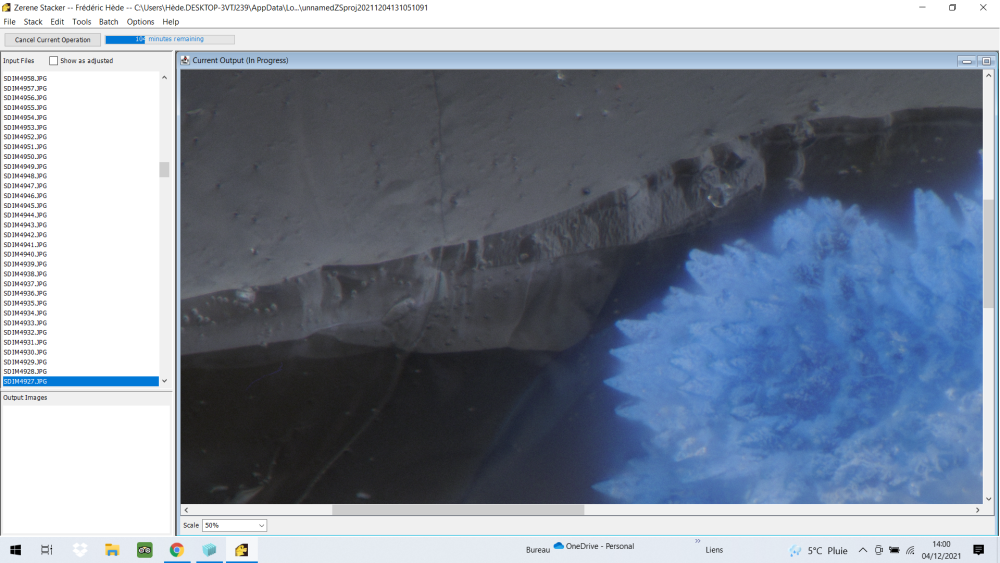Click the output image vertical scroll-up arrow
This screenshot has height=563, width=1000.
989,75
